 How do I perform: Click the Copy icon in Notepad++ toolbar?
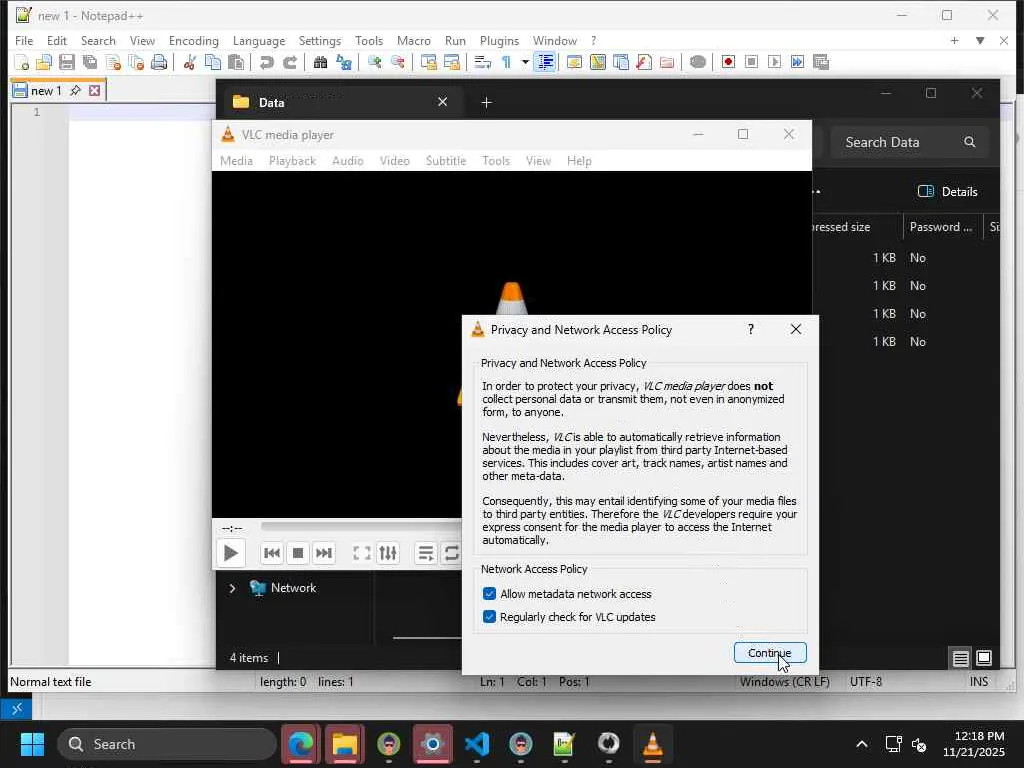click(x=213, y=62)
